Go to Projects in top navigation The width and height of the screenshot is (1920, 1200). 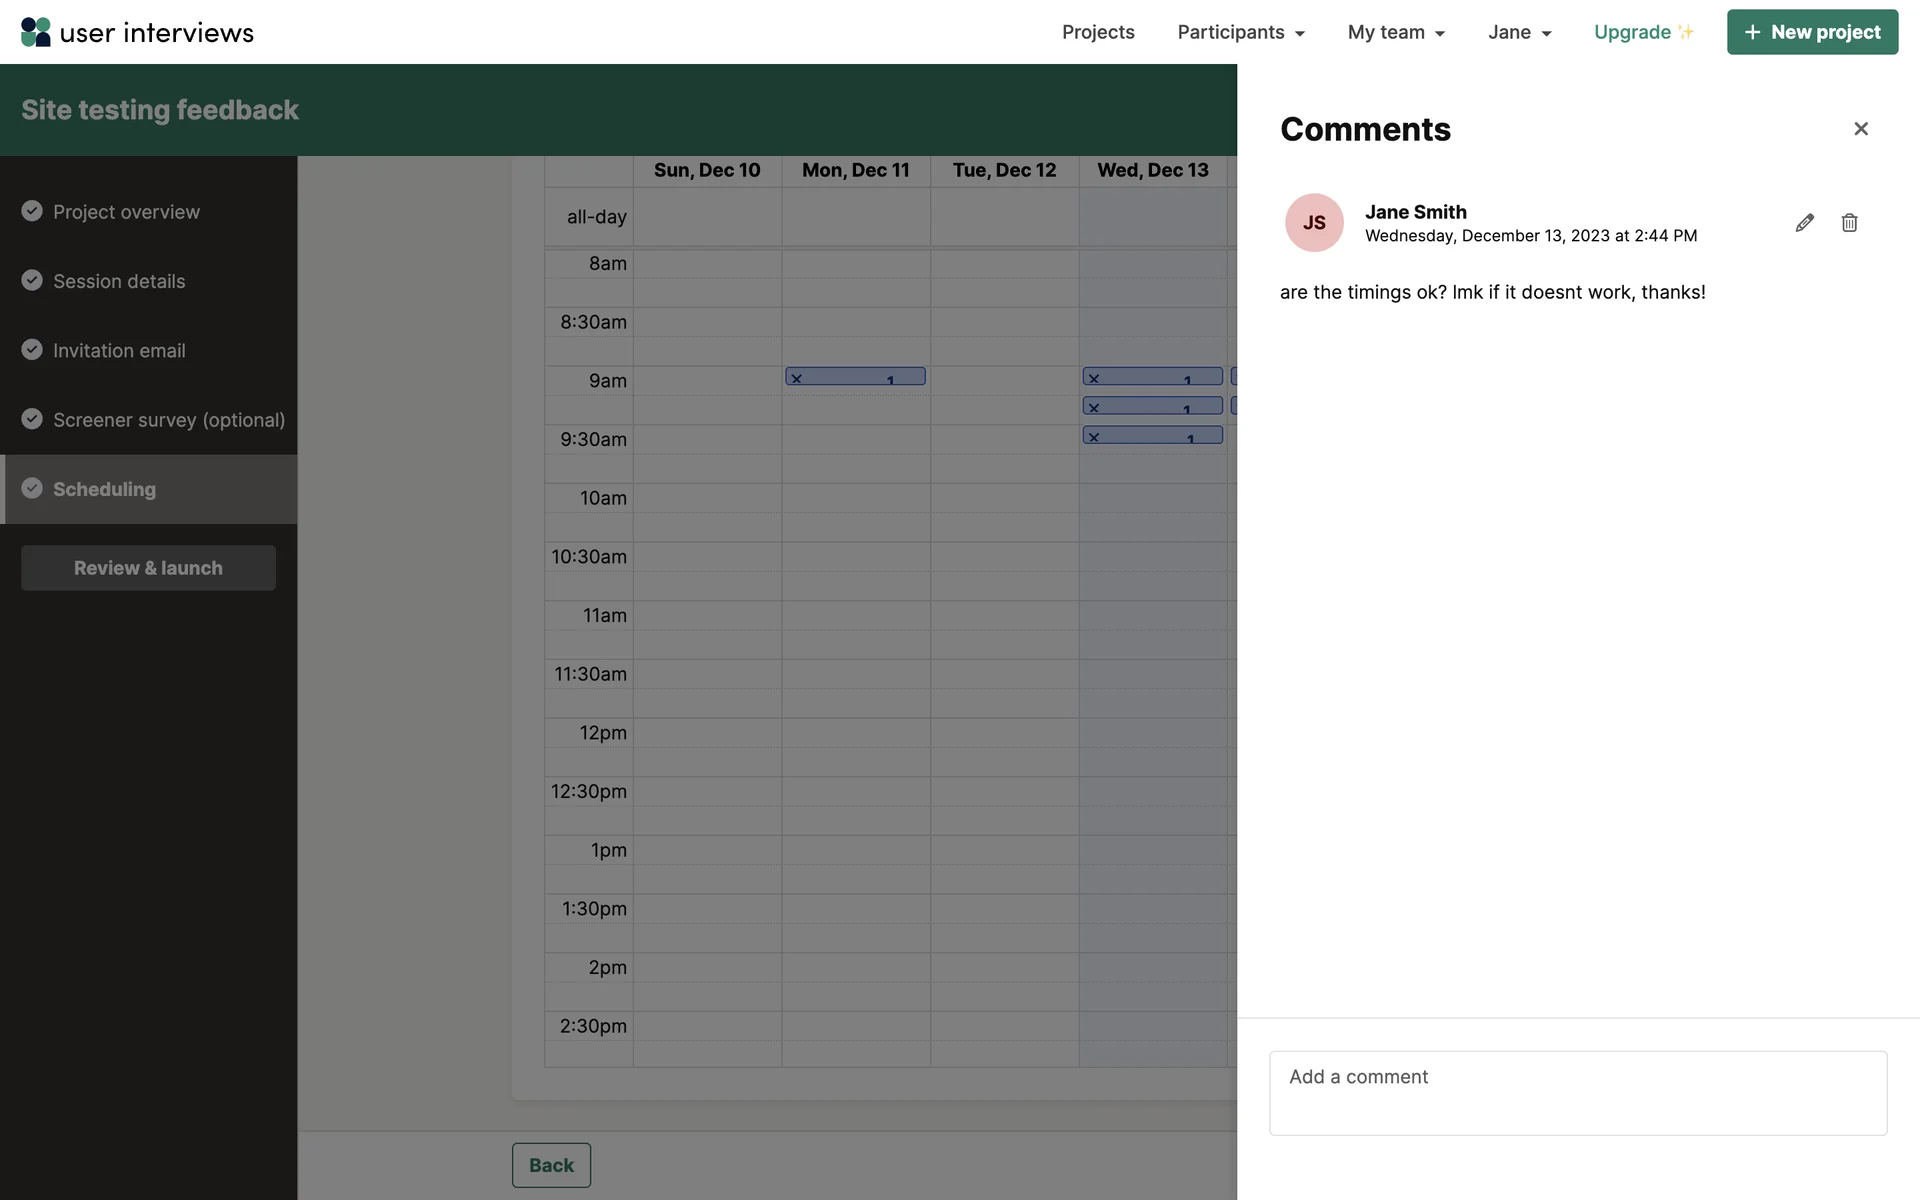(x=1098, y=32)
